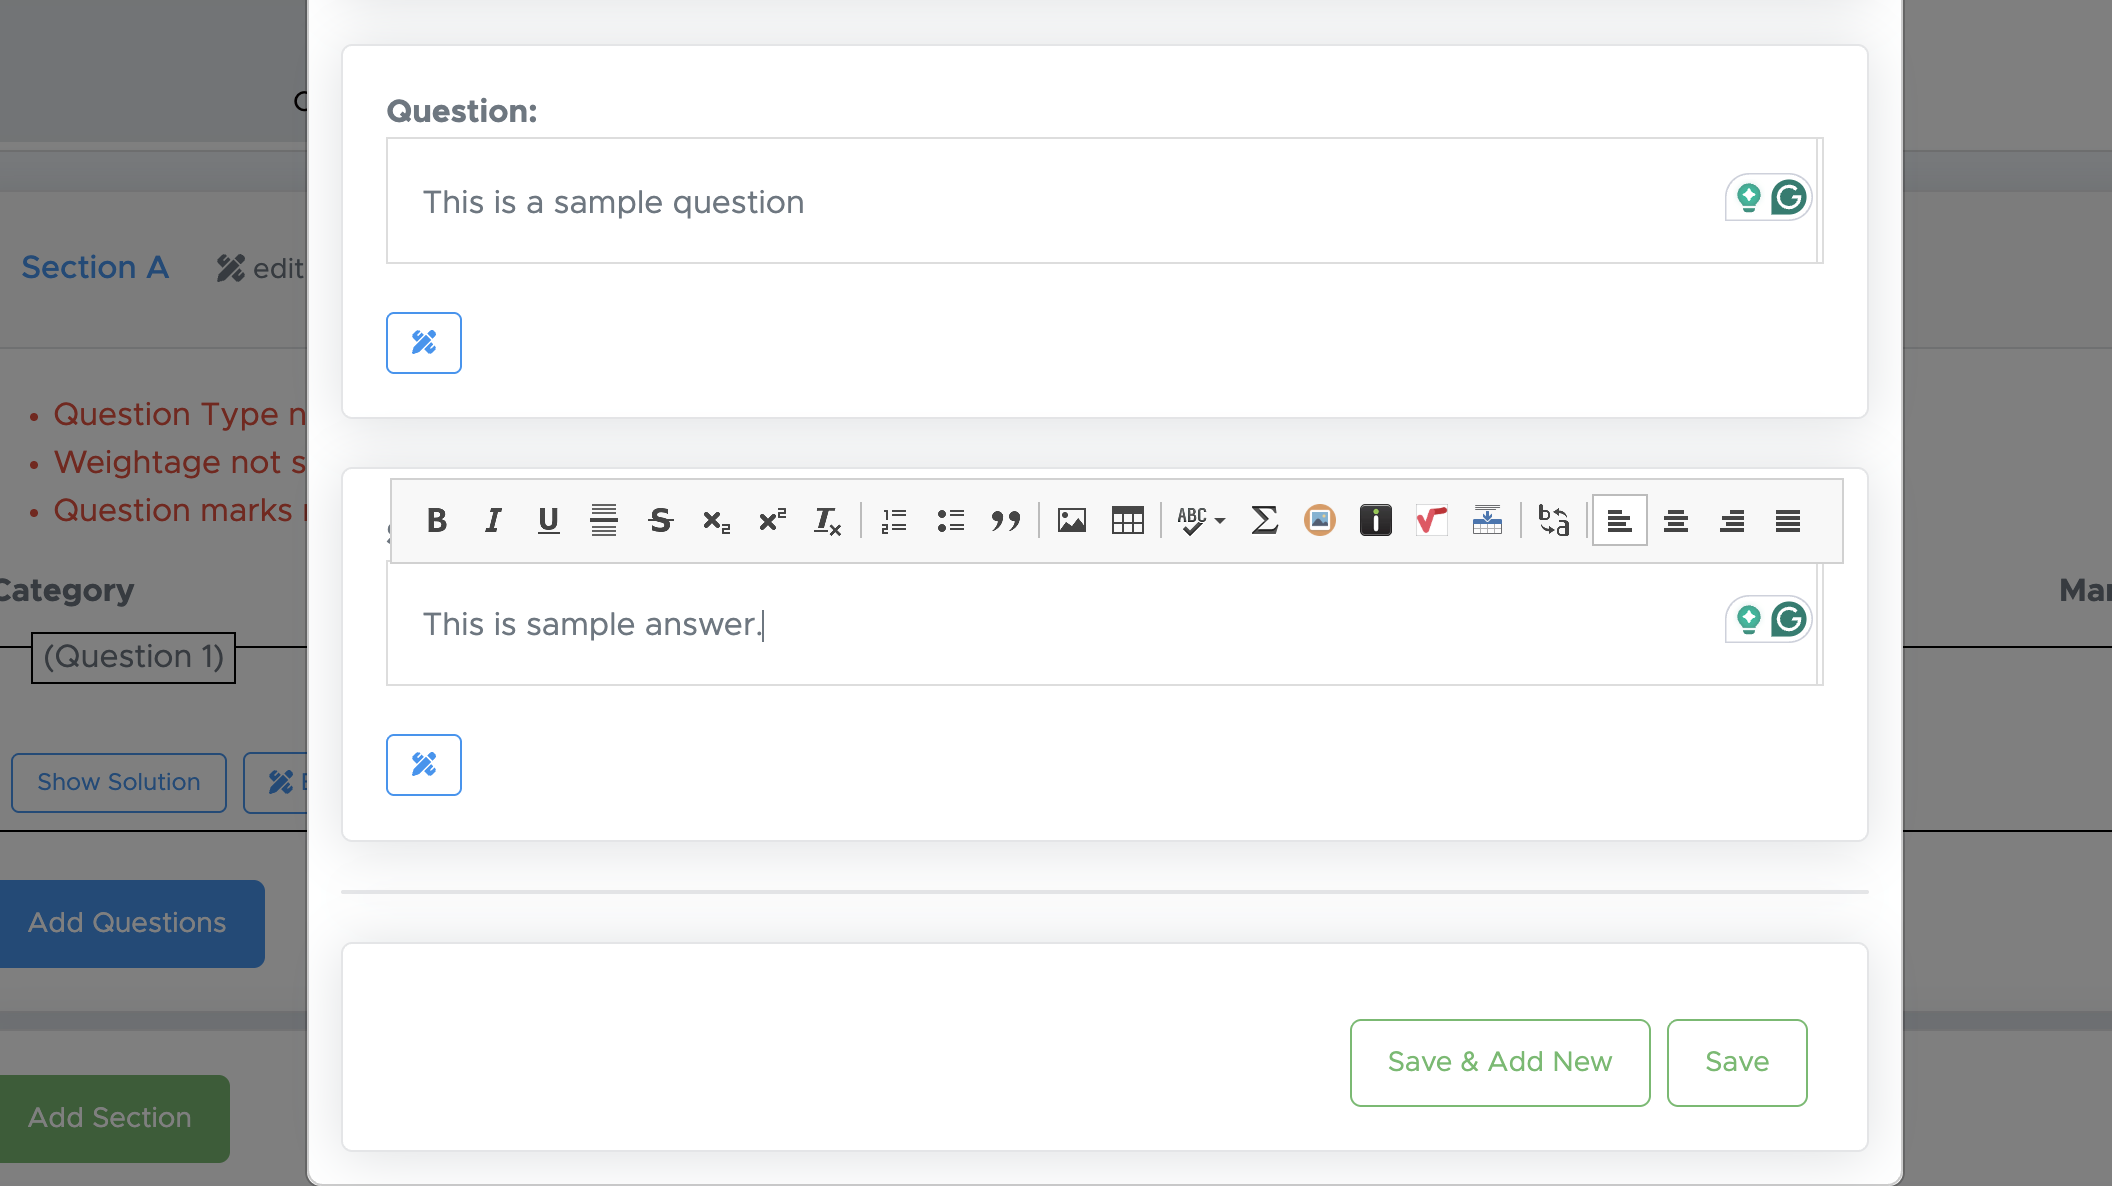Insert a bulleted list

(950, 521)
